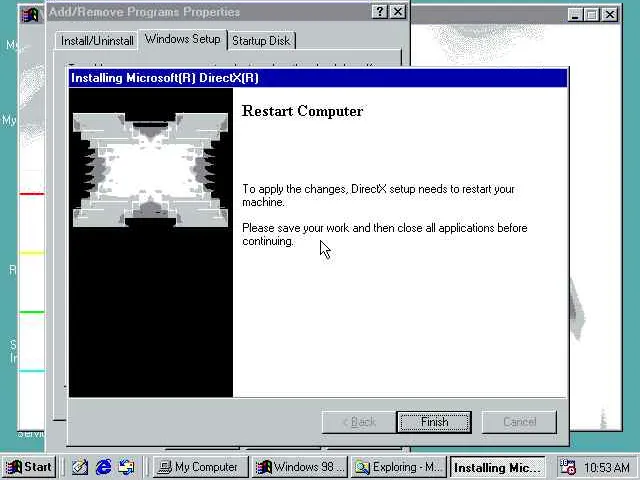Click the 10:53 AM system clock

(607, 467)
